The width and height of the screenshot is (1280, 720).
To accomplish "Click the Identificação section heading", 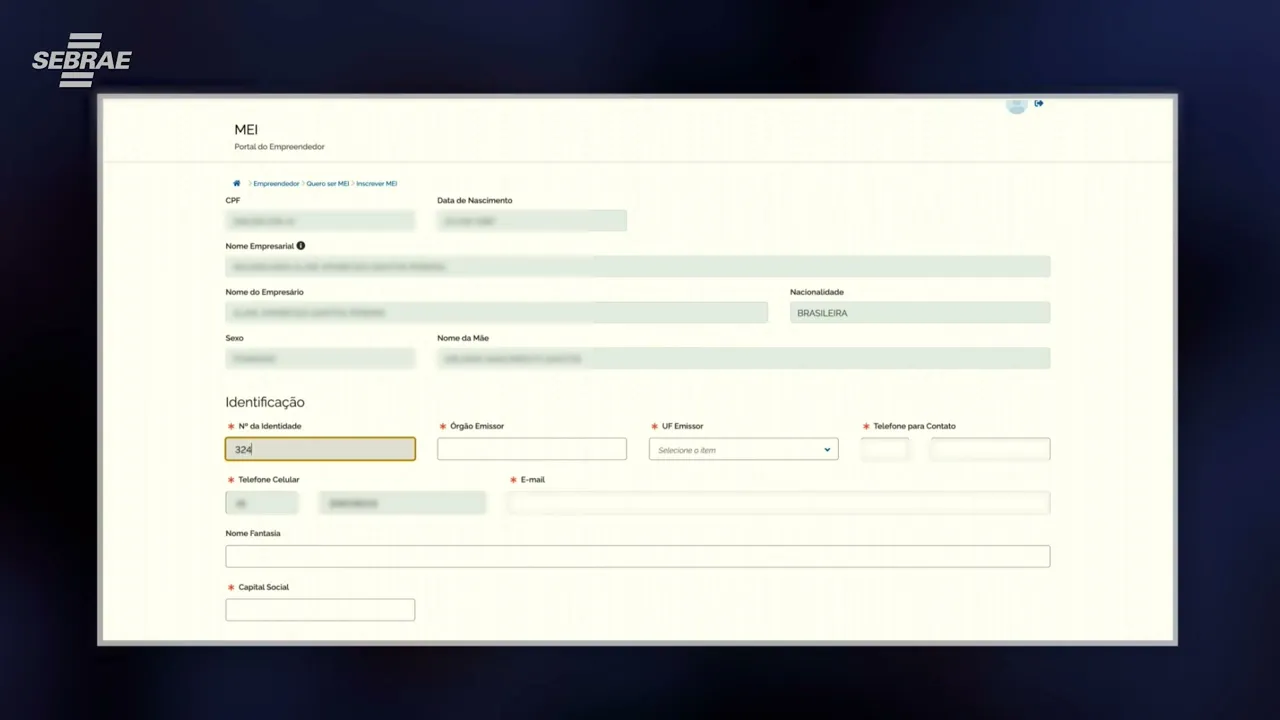I will tap(265, 402).
